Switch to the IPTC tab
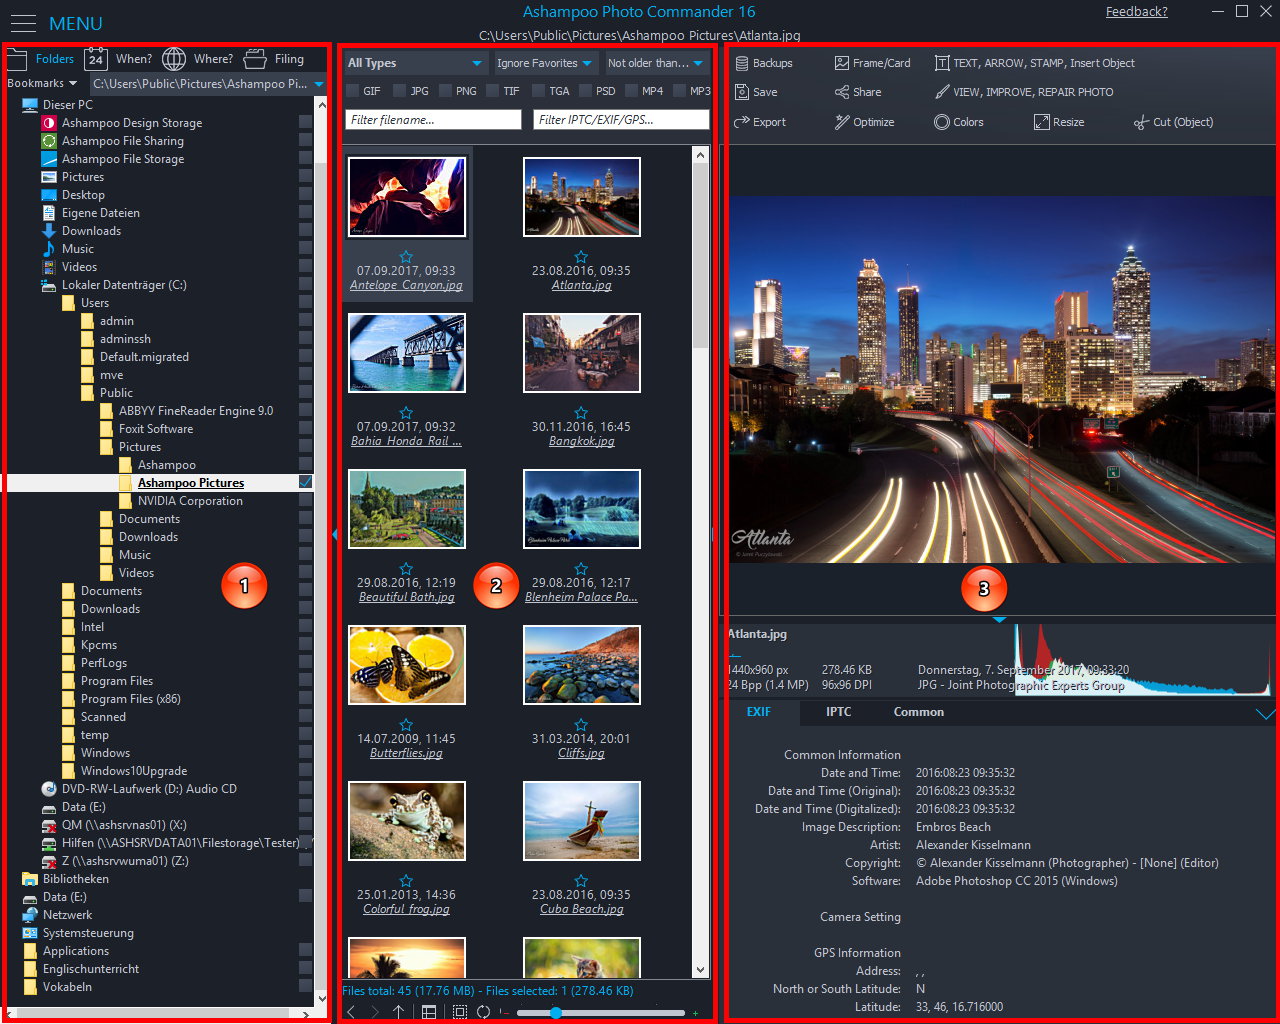 [838, 712]
